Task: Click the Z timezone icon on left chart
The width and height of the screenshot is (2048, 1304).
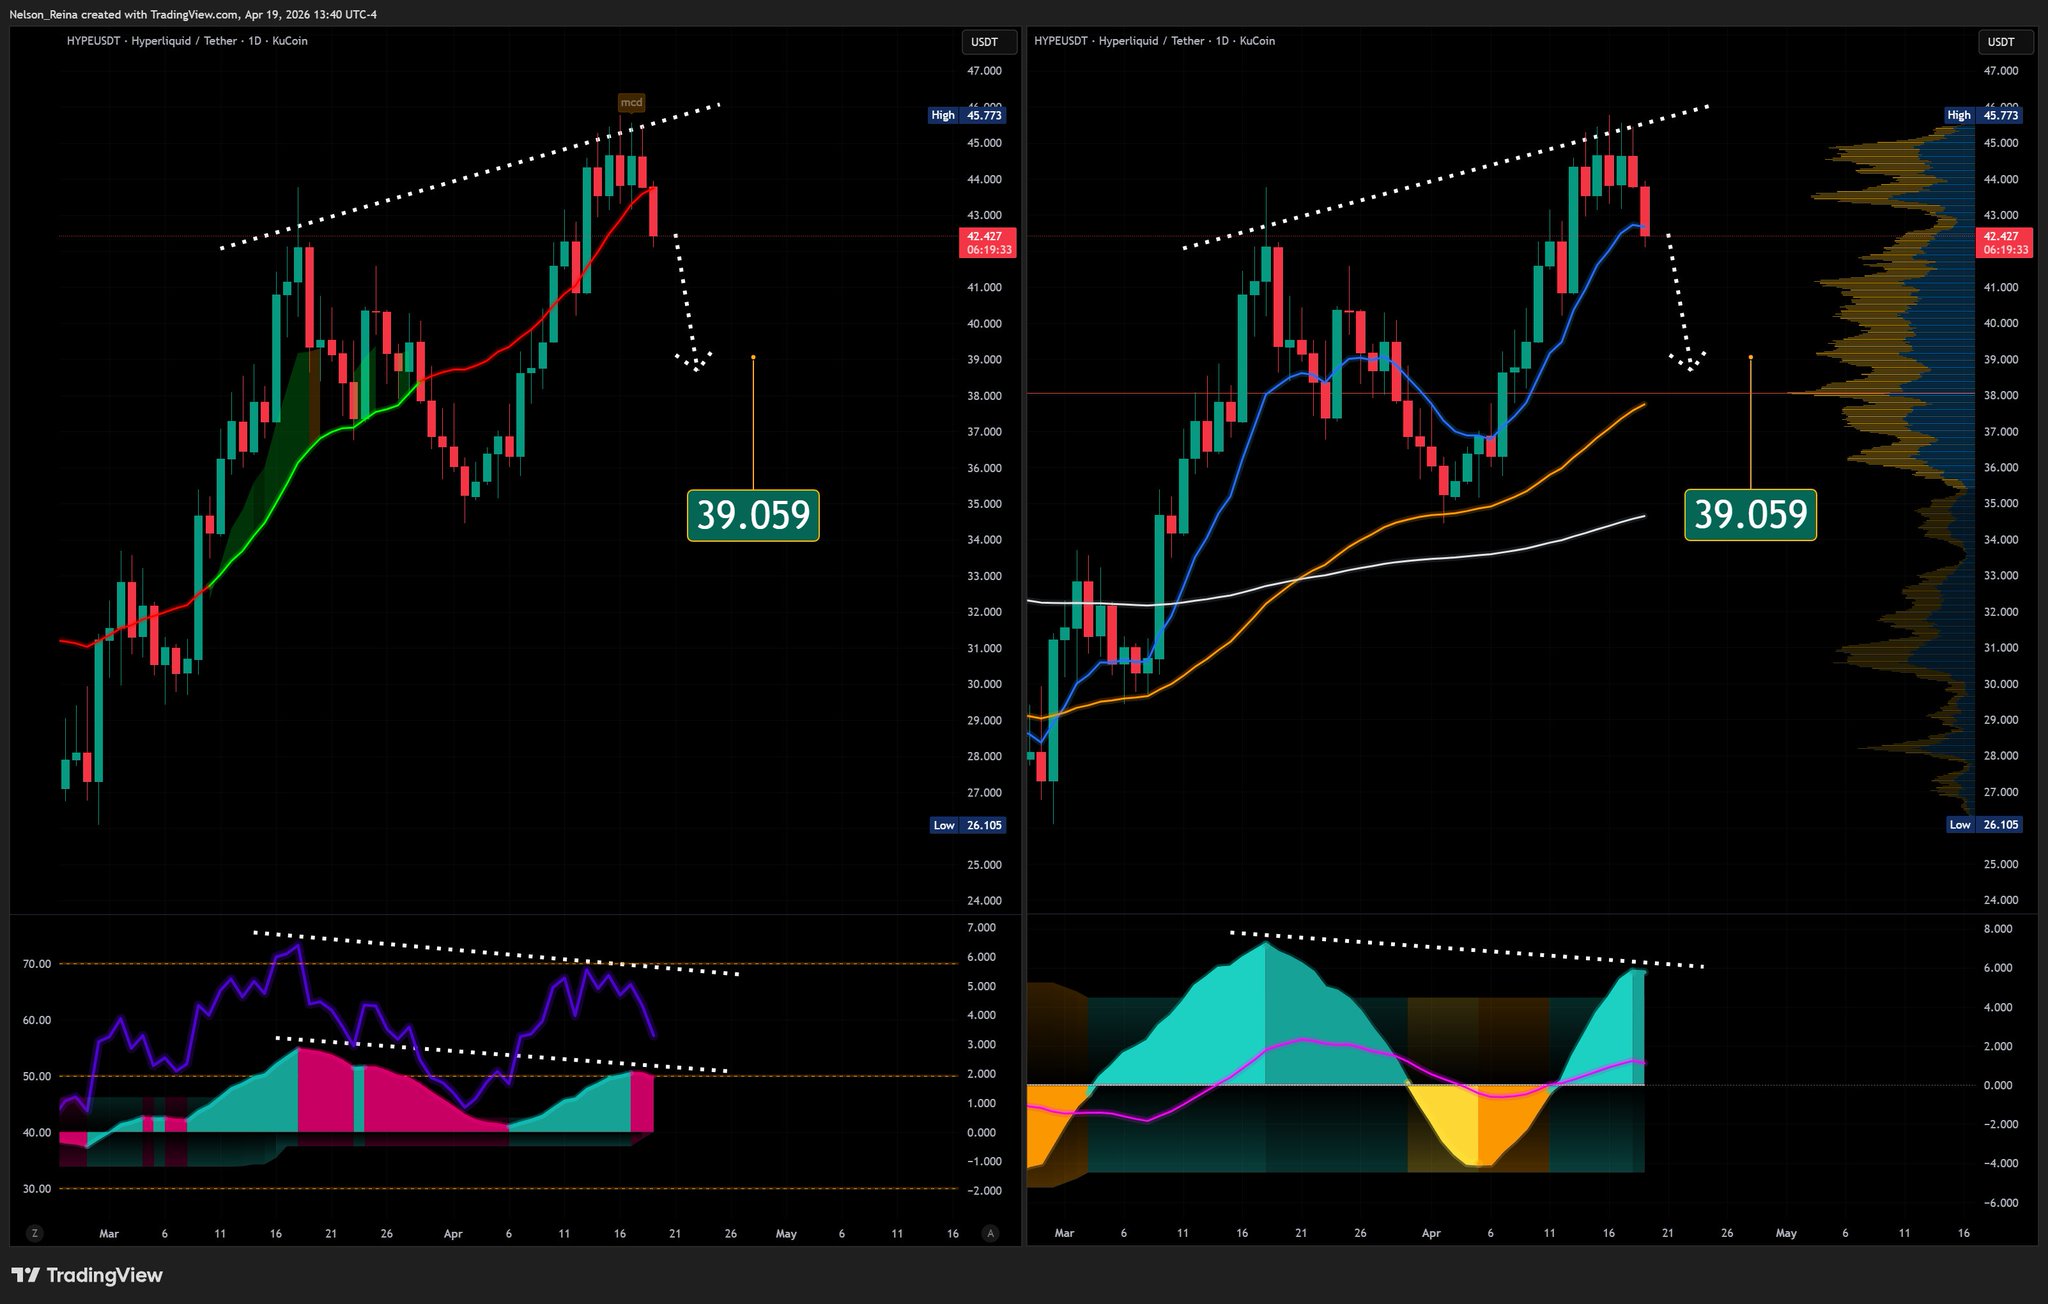Action: click(35, 1233)
